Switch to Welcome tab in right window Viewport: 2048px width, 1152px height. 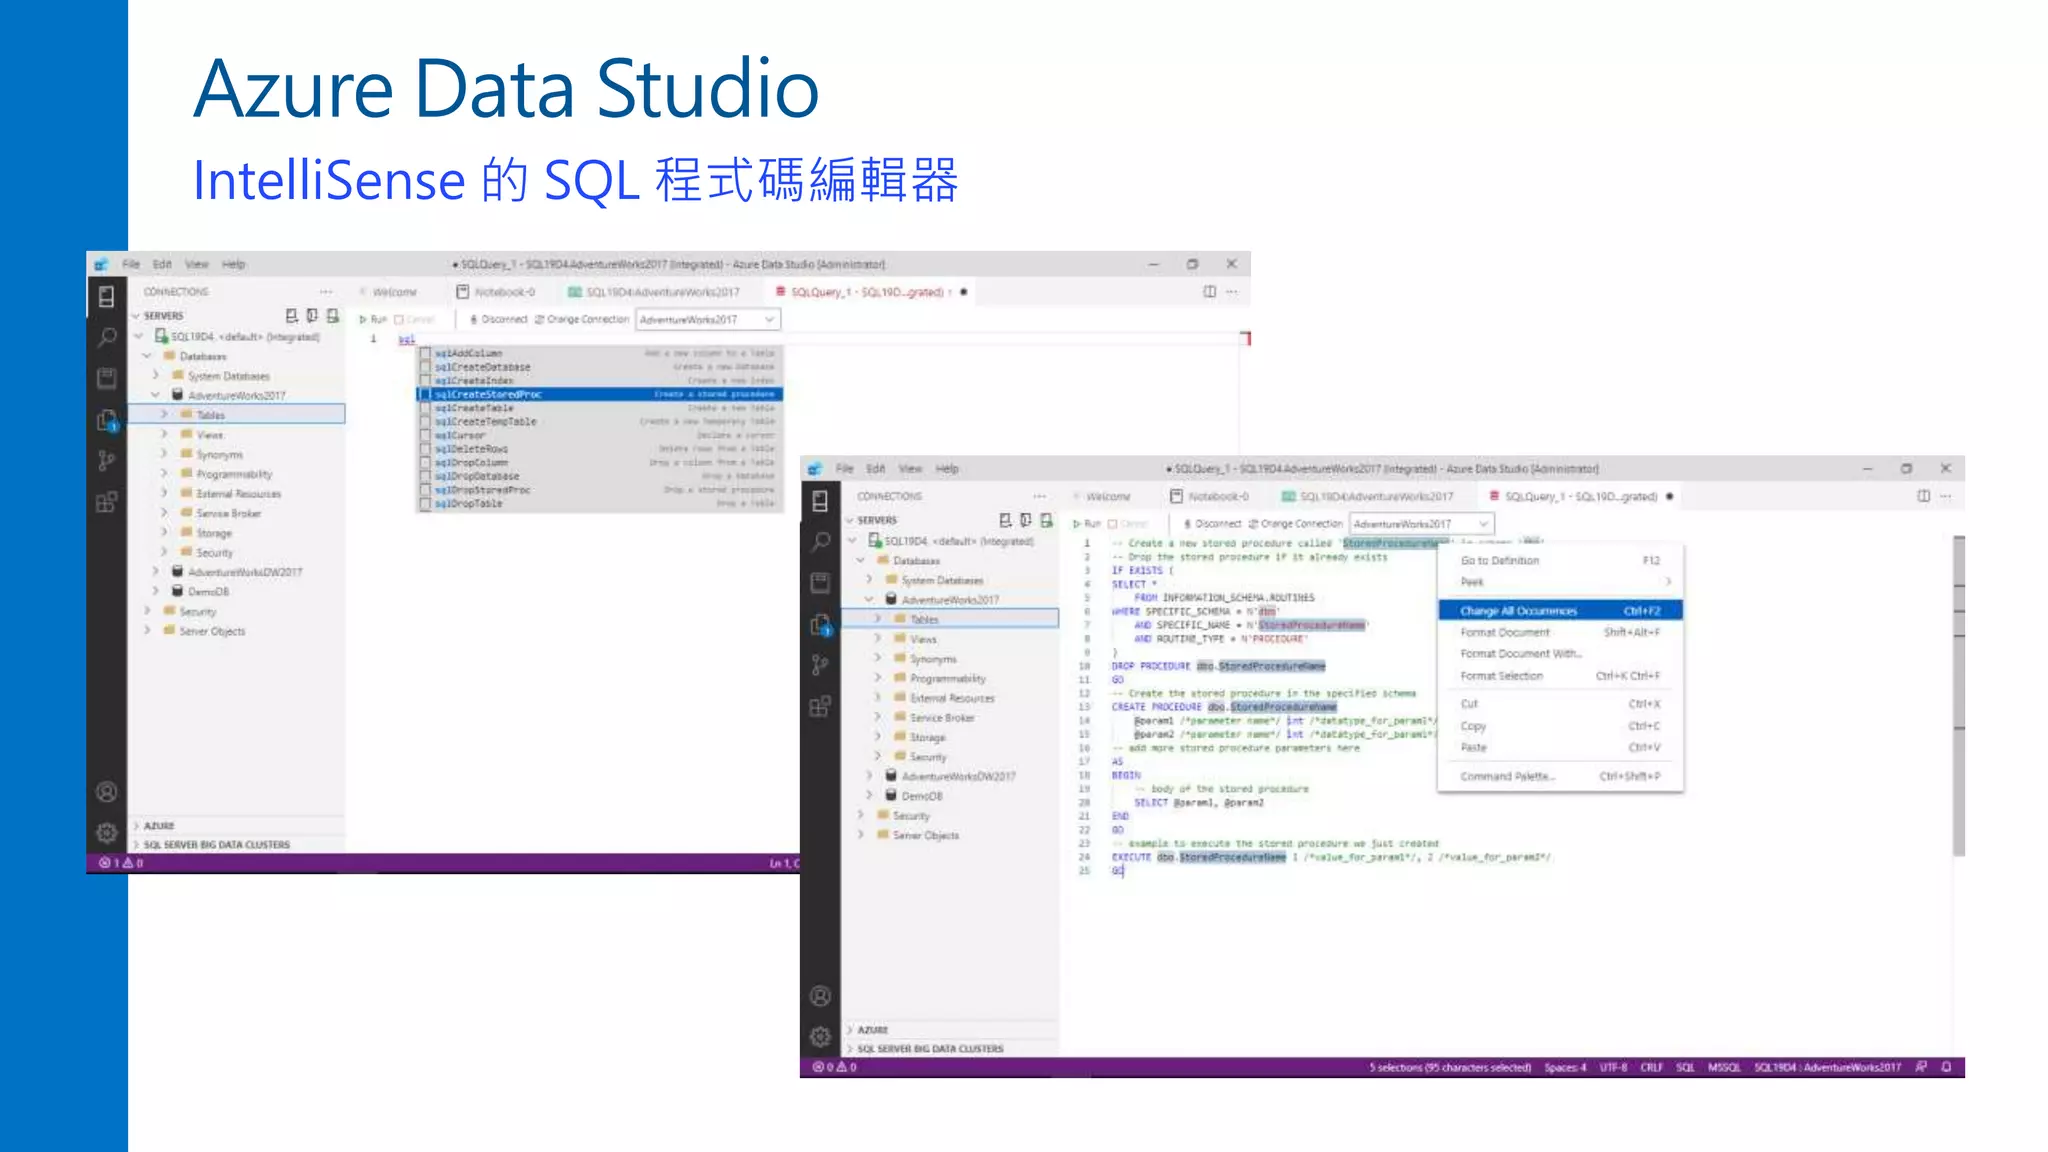click(1107, 496)
